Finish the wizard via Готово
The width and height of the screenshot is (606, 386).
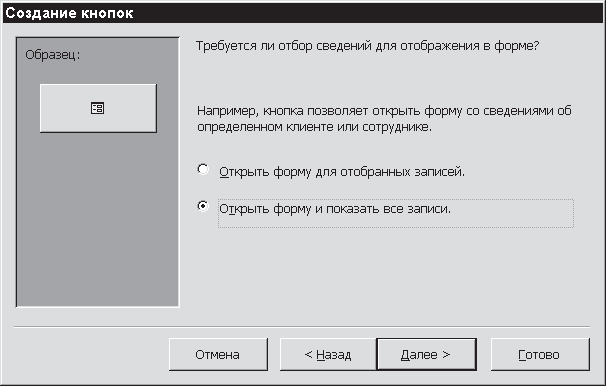pos(540,354)
